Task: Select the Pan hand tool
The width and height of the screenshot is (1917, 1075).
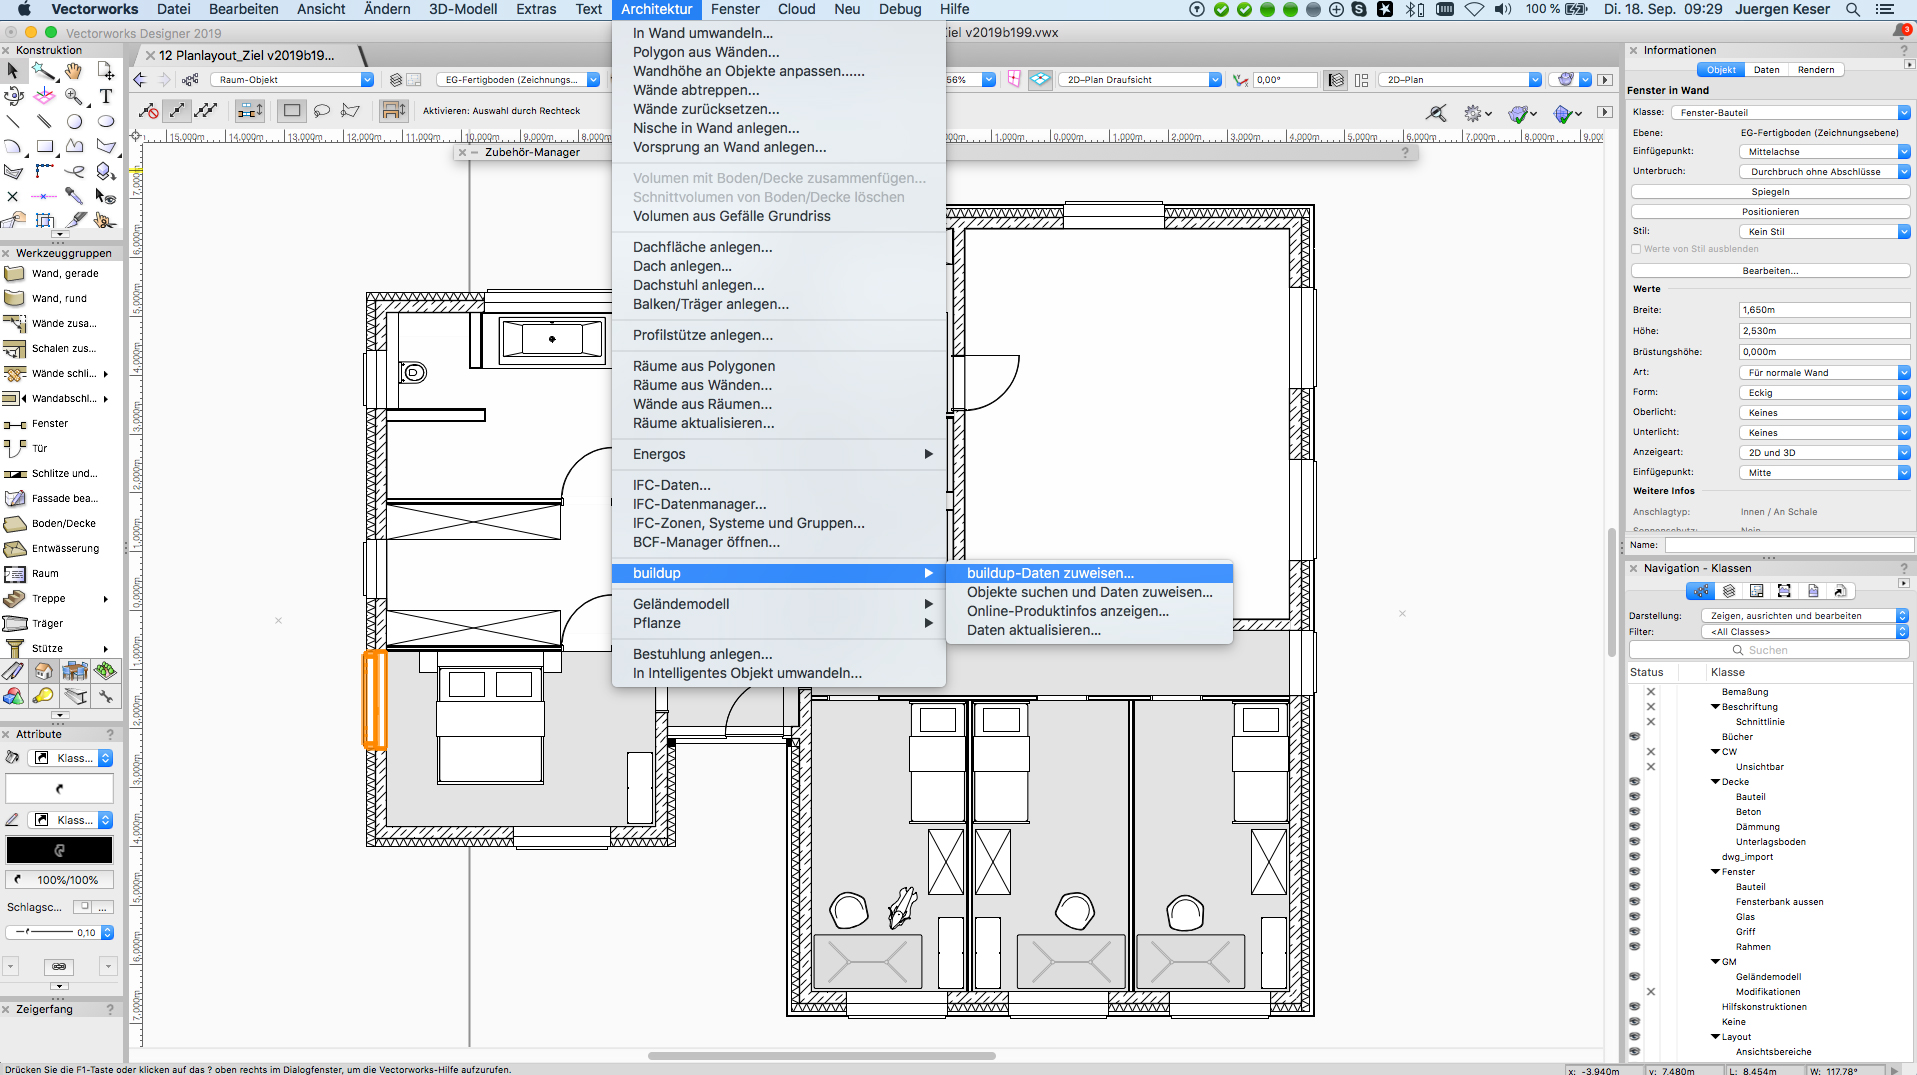Action: tap(74, 71)
